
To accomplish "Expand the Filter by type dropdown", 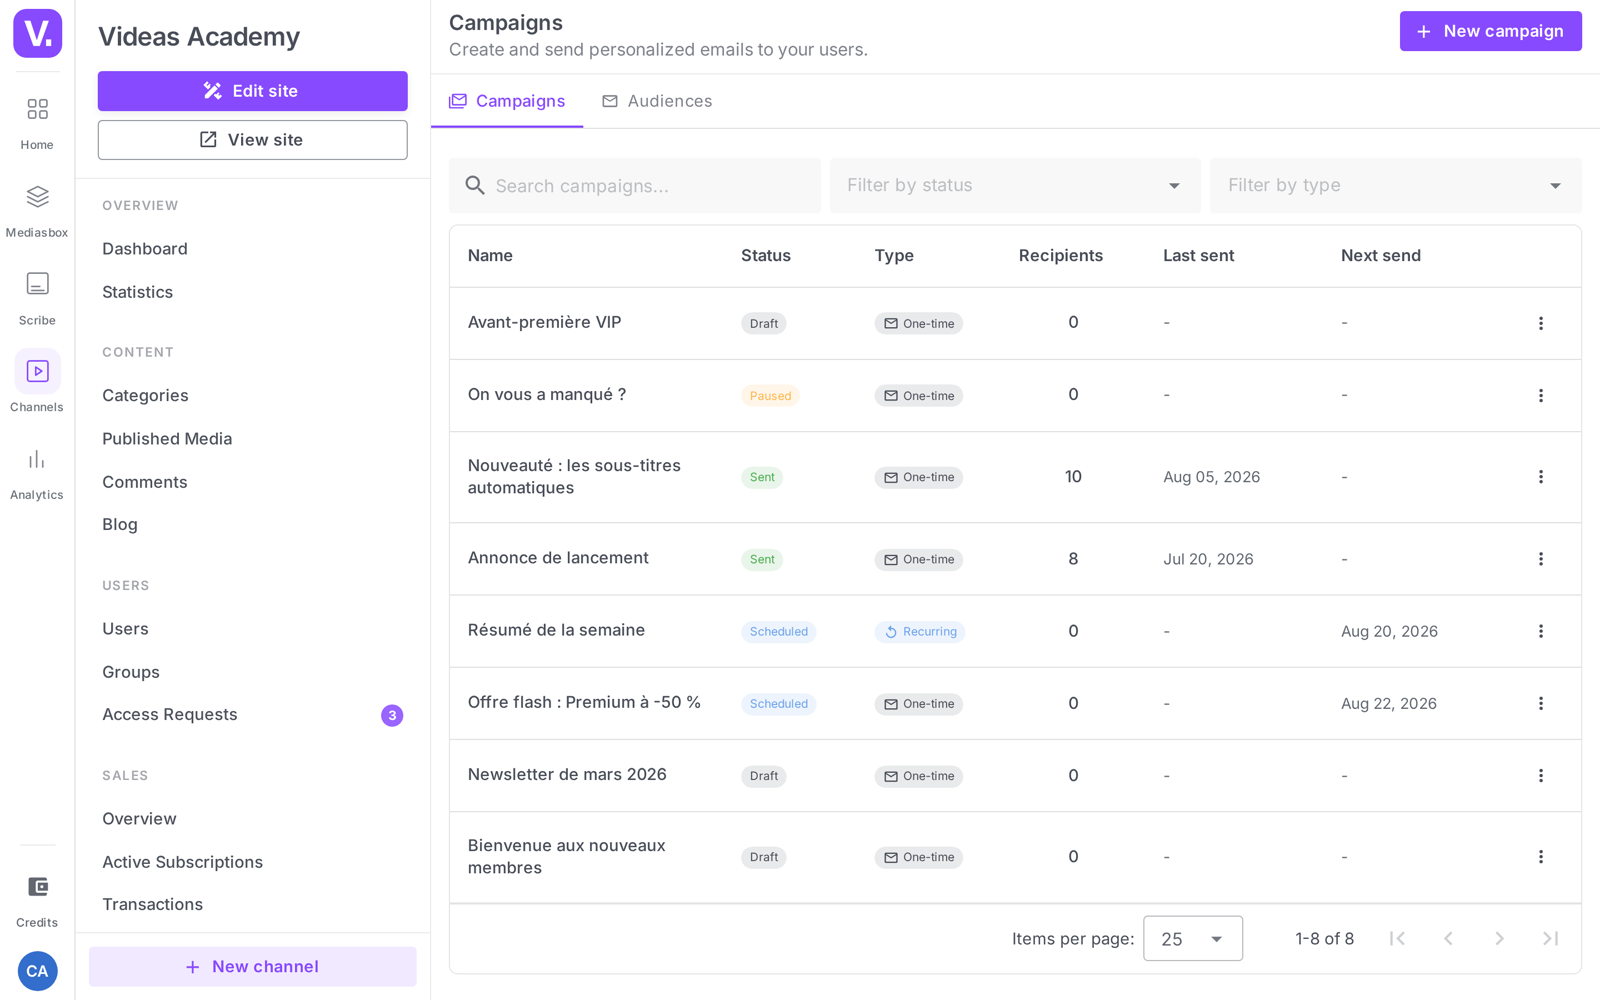I will pos(1395,185).
